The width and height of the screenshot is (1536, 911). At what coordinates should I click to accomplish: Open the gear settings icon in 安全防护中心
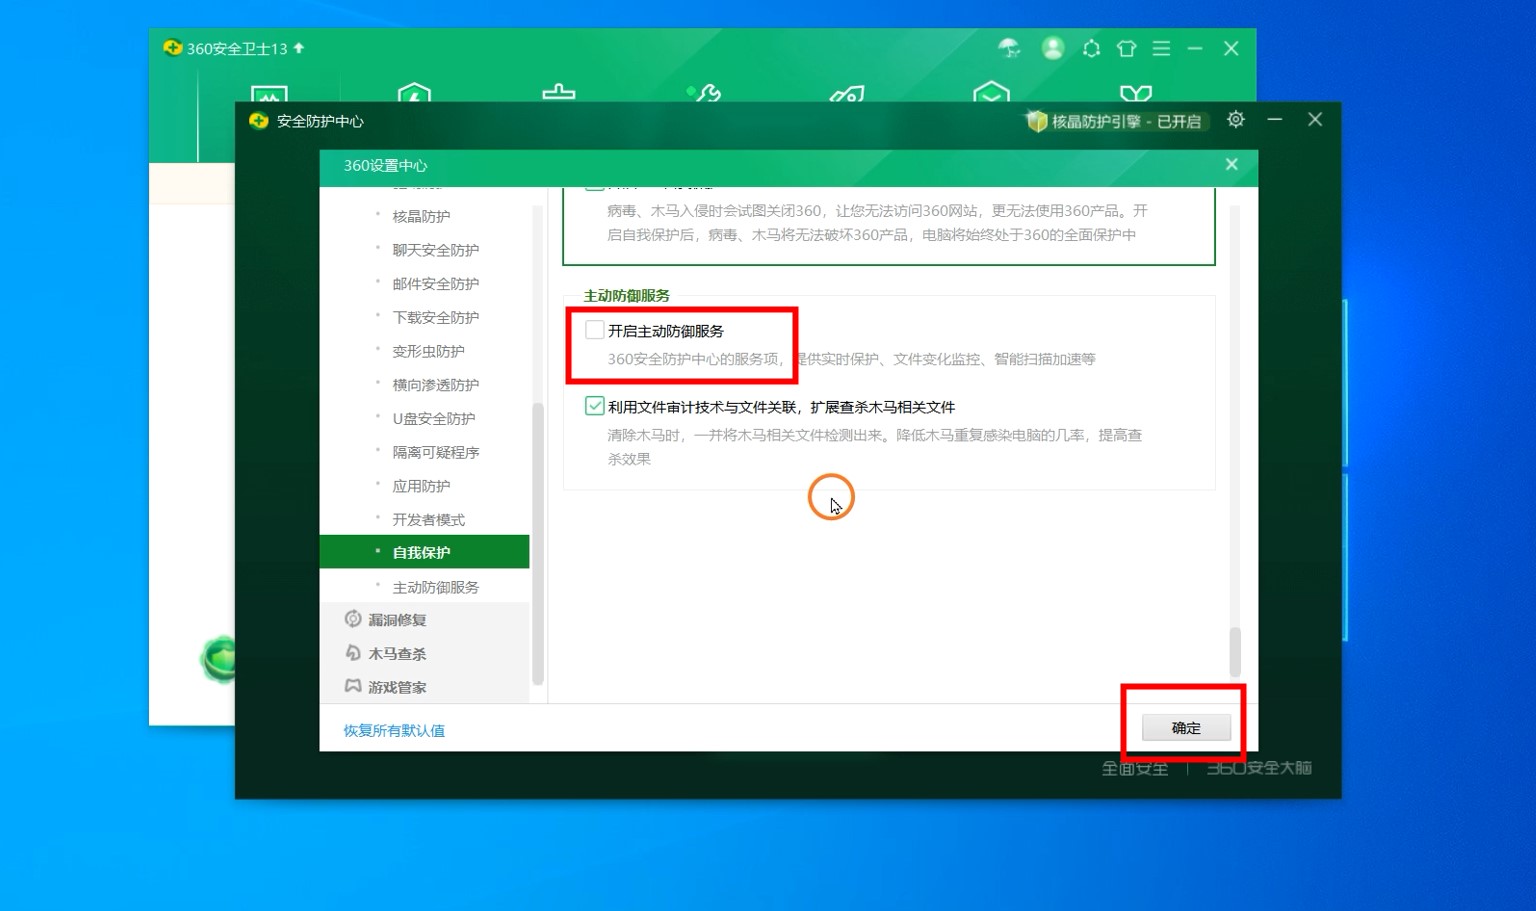1236,120
